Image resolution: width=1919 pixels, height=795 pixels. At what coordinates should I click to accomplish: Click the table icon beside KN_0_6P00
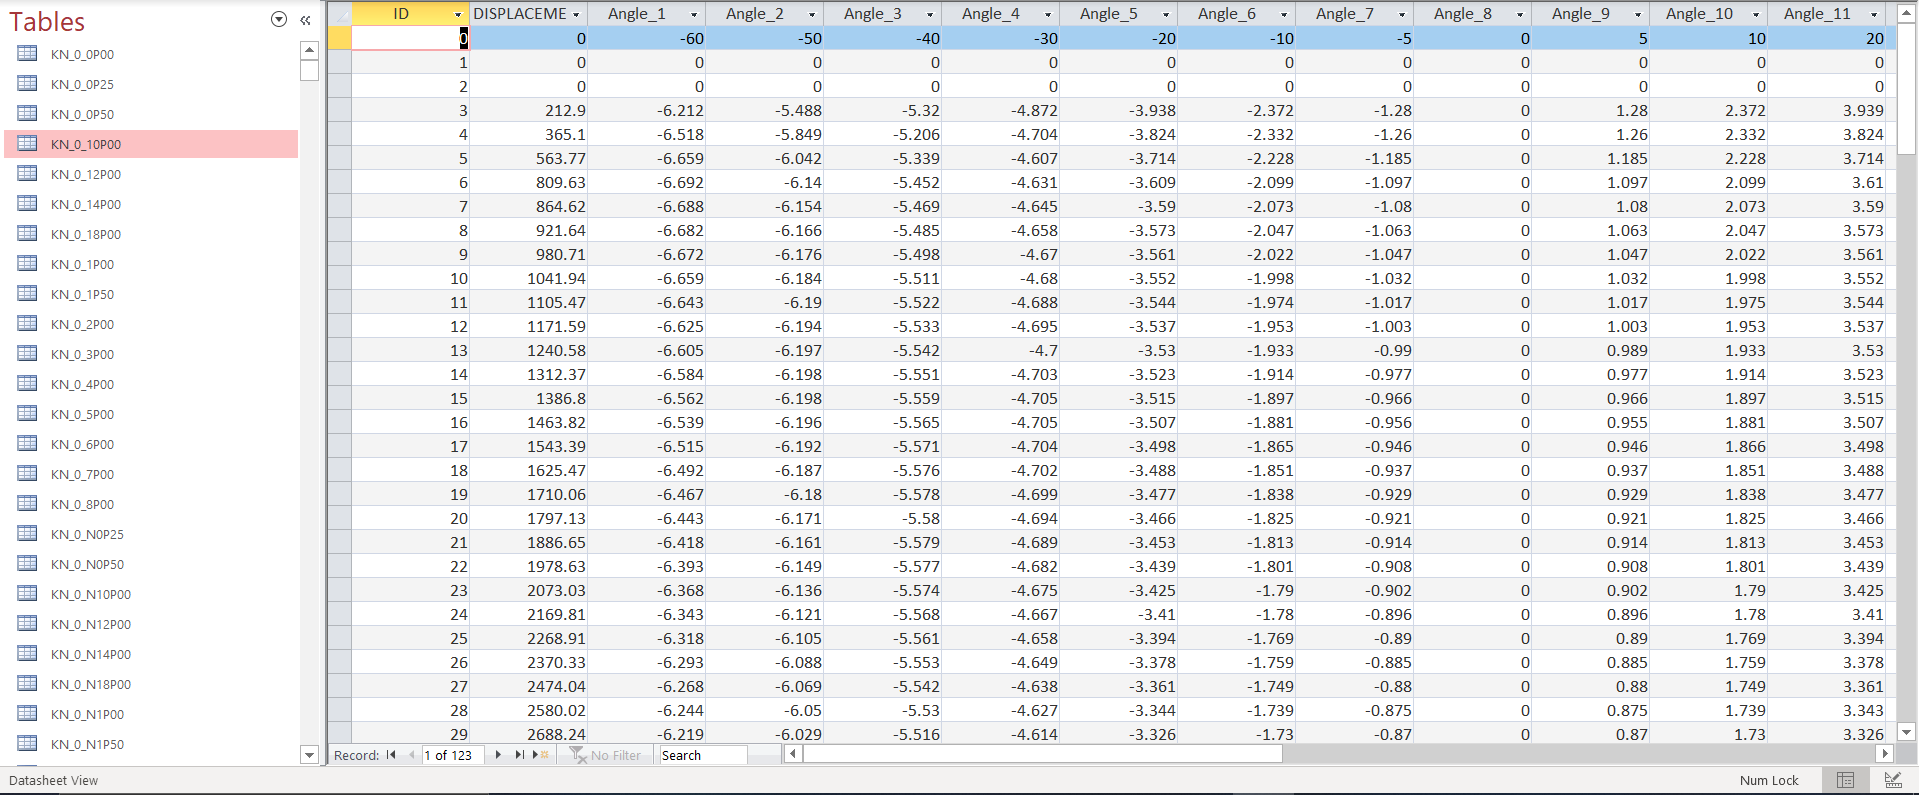[28, 444]
